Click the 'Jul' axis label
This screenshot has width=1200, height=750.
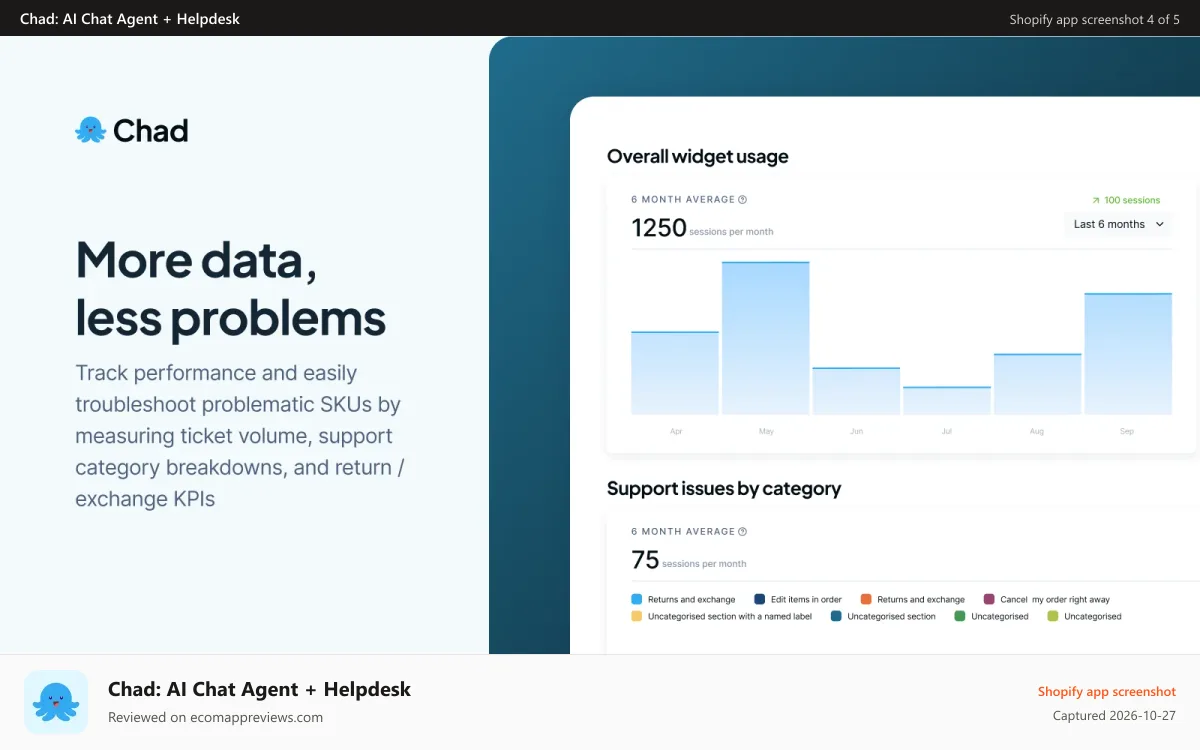947,431
